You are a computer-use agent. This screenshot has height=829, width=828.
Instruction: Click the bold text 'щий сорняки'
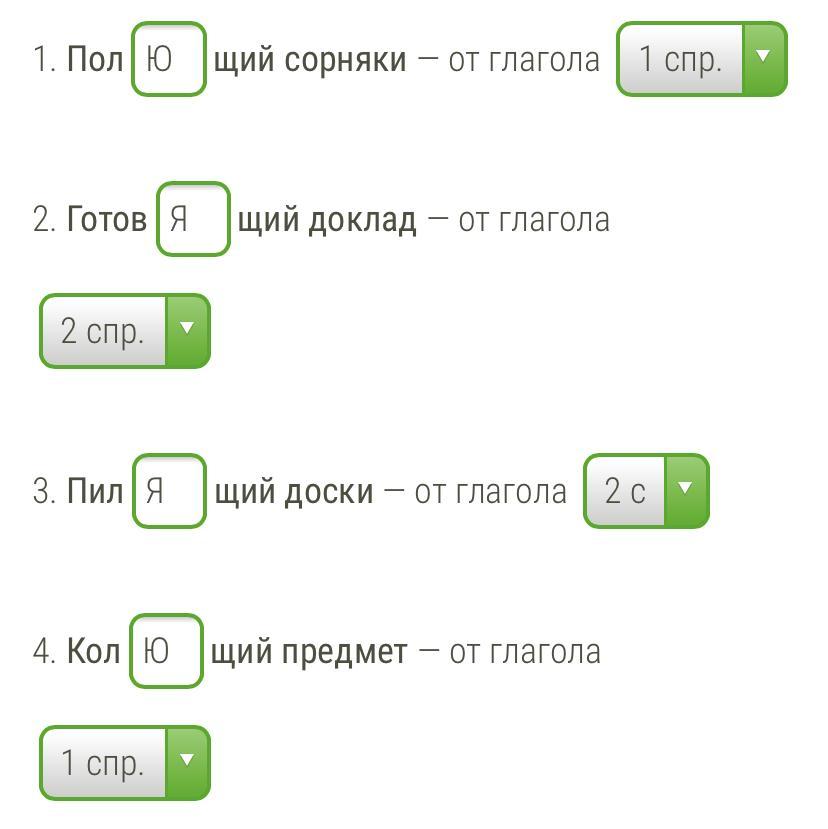click(310, 60)
